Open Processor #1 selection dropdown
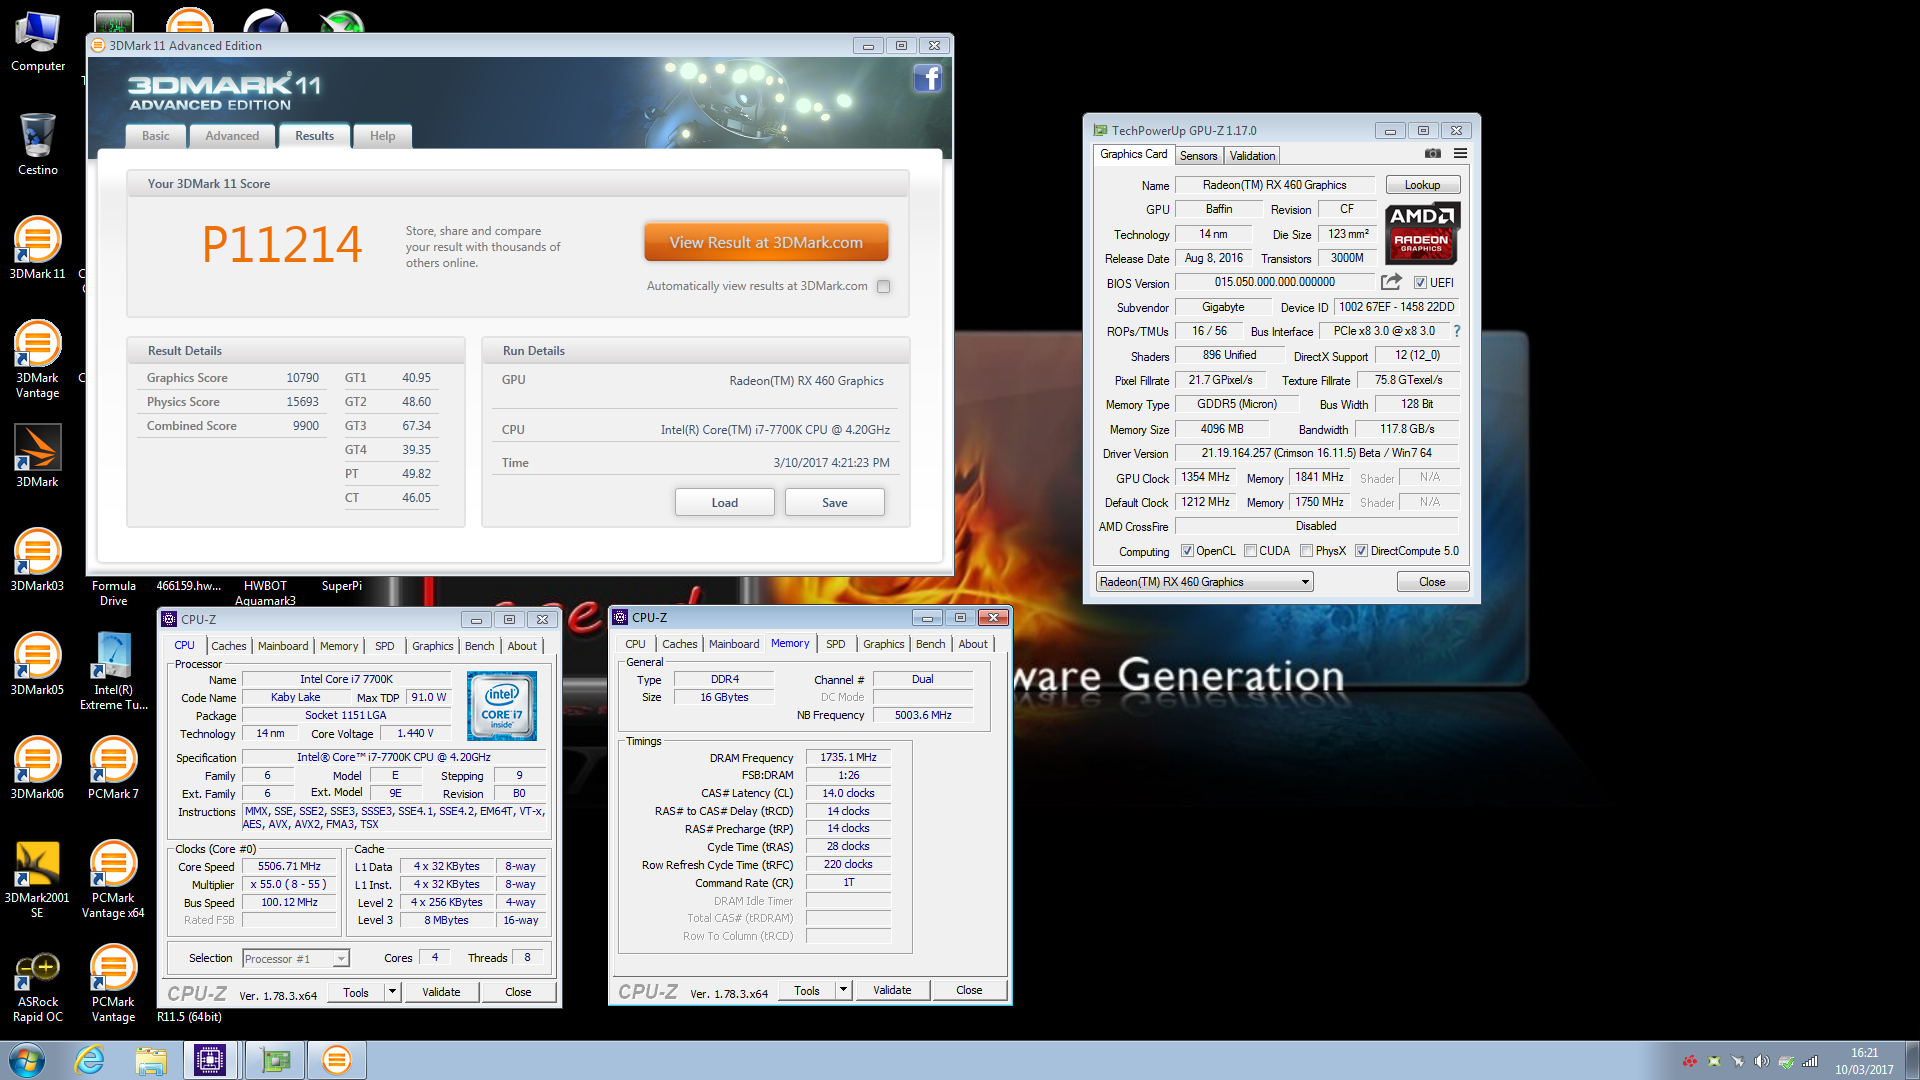Screen dimensions: 1920x1080 [296, 958]
